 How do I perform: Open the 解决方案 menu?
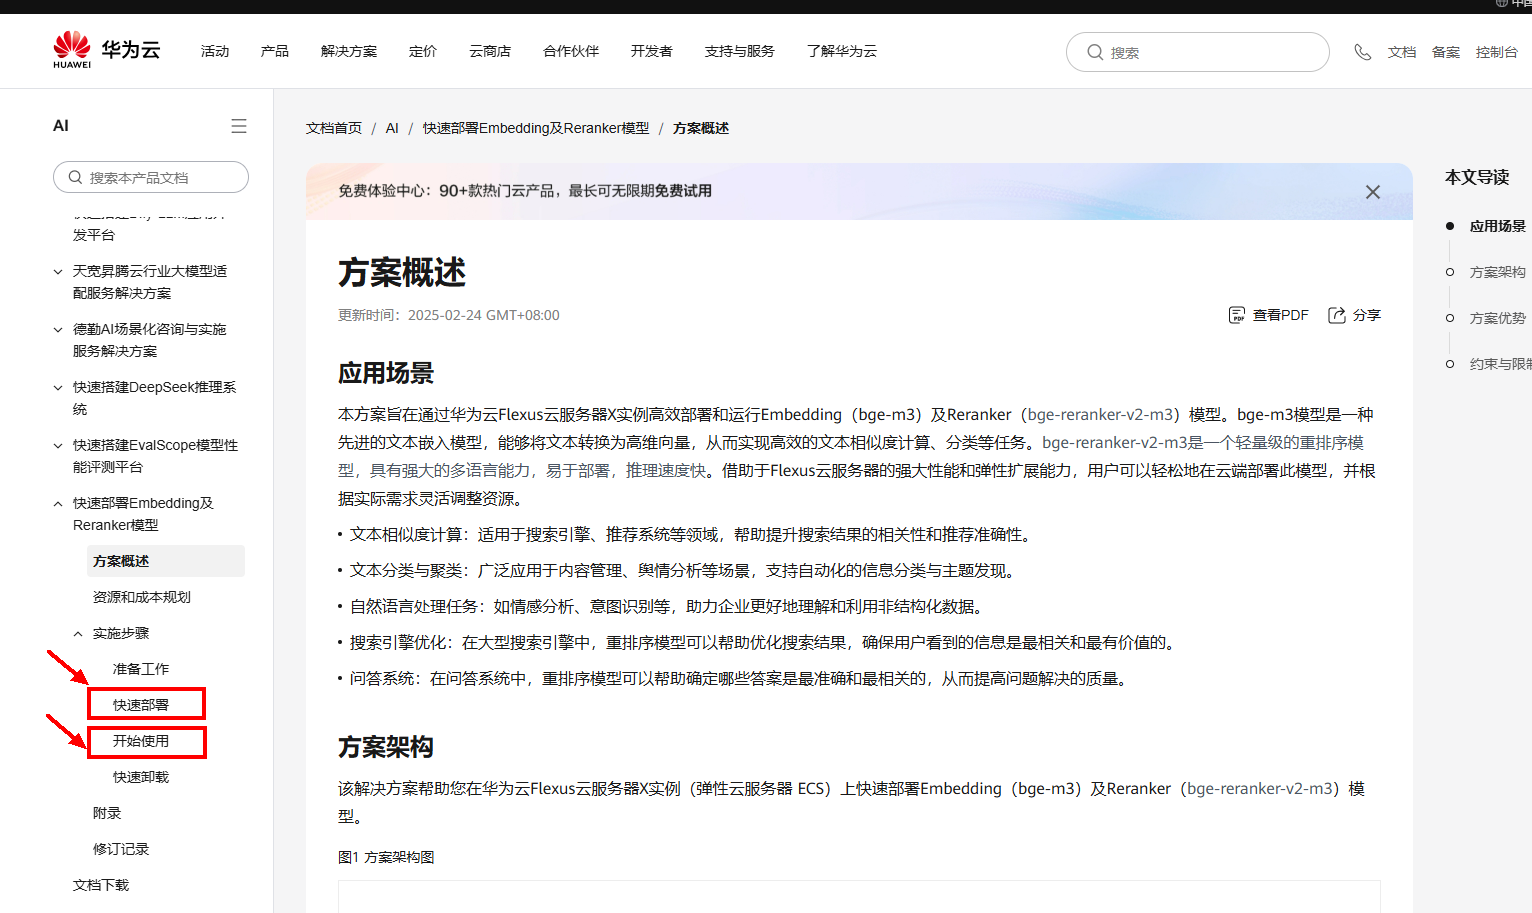coord(349,51)
